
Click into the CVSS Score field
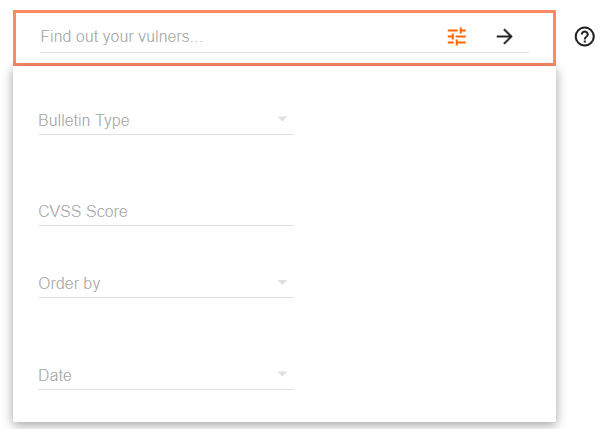pos(165,212)
